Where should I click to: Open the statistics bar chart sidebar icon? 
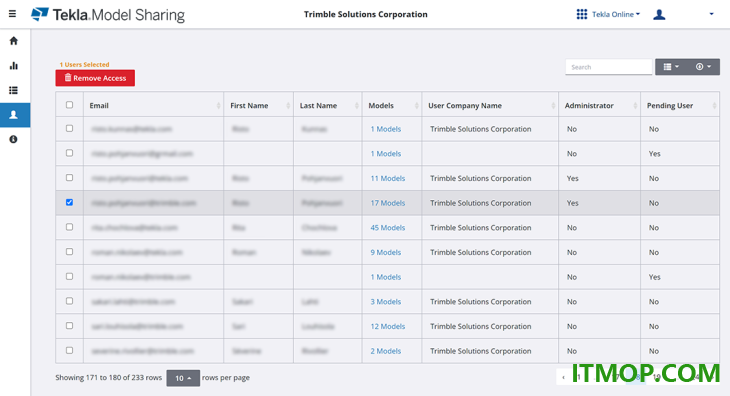click(14, 66)
